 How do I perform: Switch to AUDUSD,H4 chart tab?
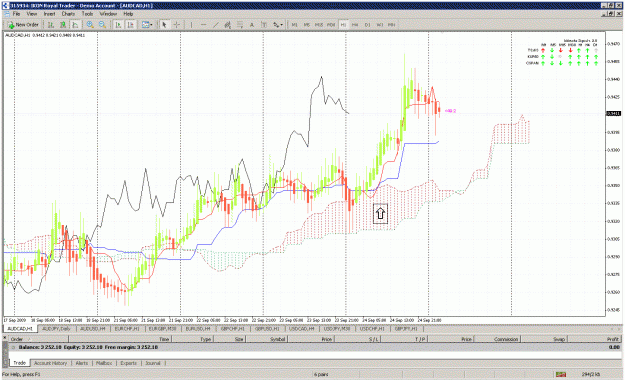92,329
